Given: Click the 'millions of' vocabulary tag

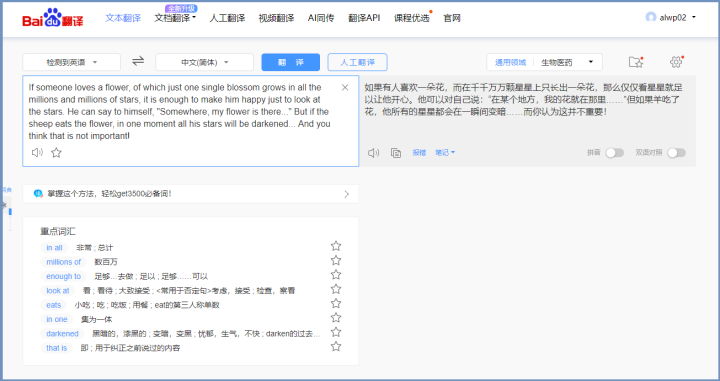Looking at the screenshot, I should pos(63,262).
